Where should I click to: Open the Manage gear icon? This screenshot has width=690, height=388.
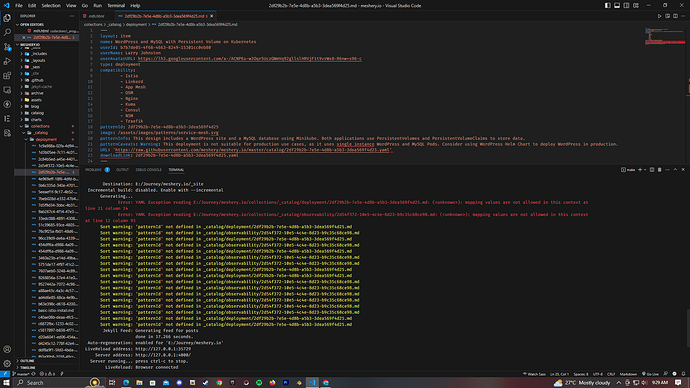(7, 363)
